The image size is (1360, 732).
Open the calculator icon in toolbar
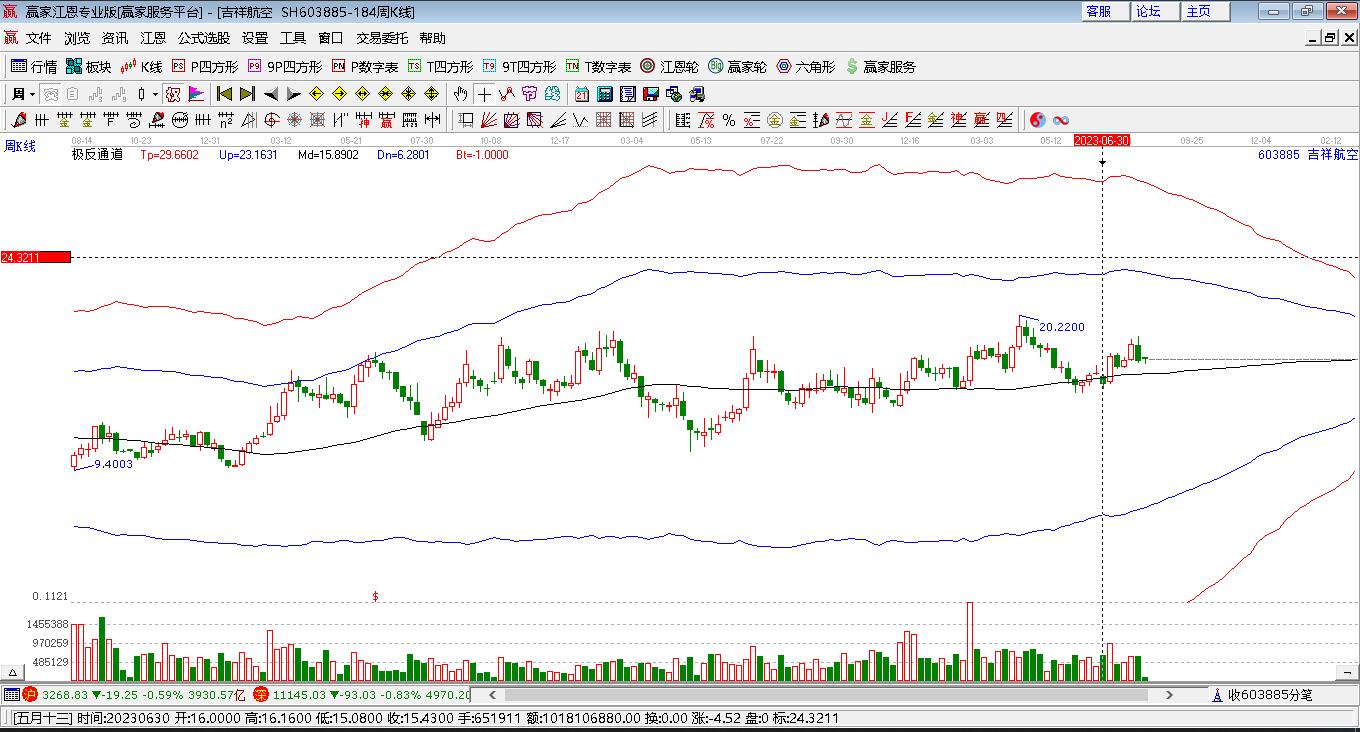605,94
